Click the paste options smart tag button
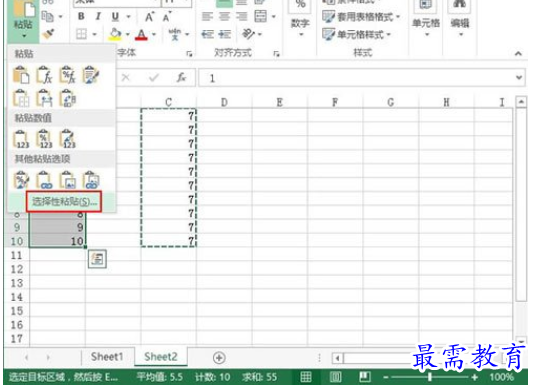The height and width of the screenshot is (388, 534). [x=97, y=259]
